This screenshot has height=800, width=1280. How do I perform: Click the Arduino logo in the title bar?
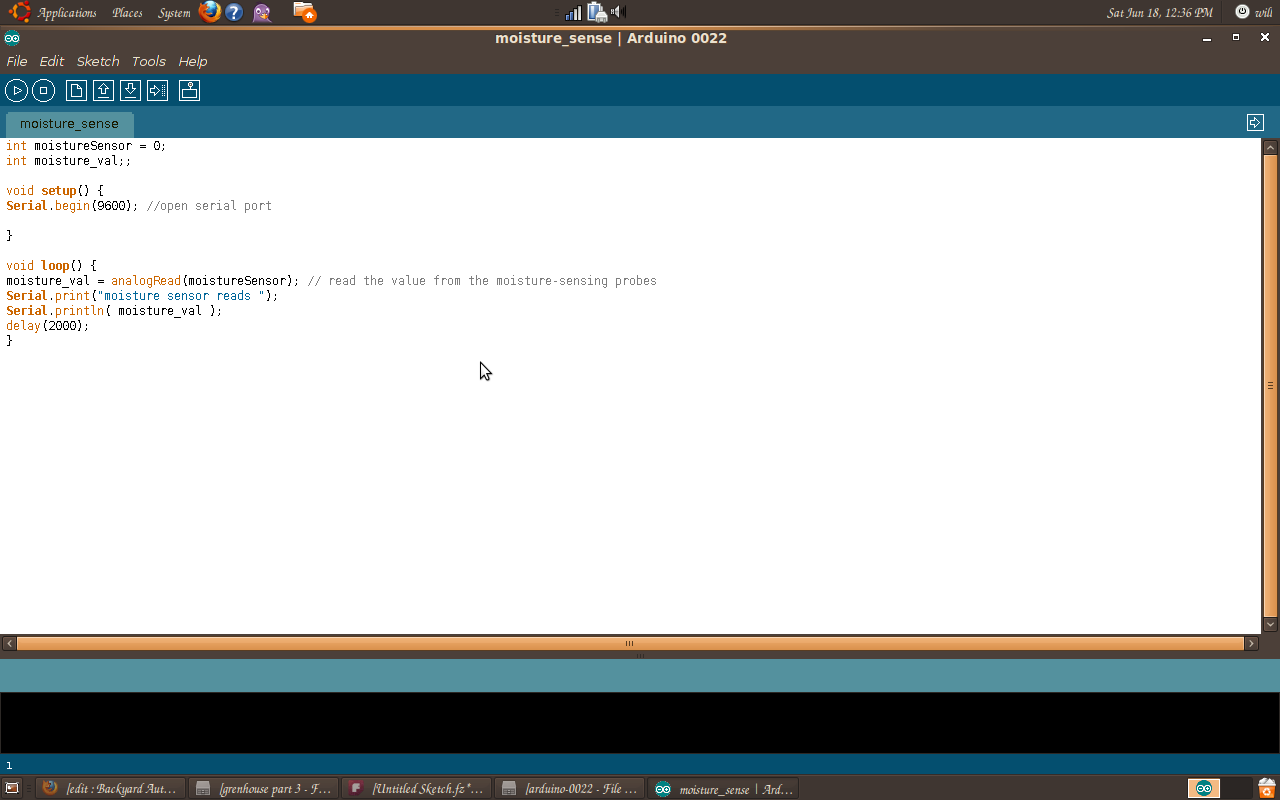click(12, 38)
